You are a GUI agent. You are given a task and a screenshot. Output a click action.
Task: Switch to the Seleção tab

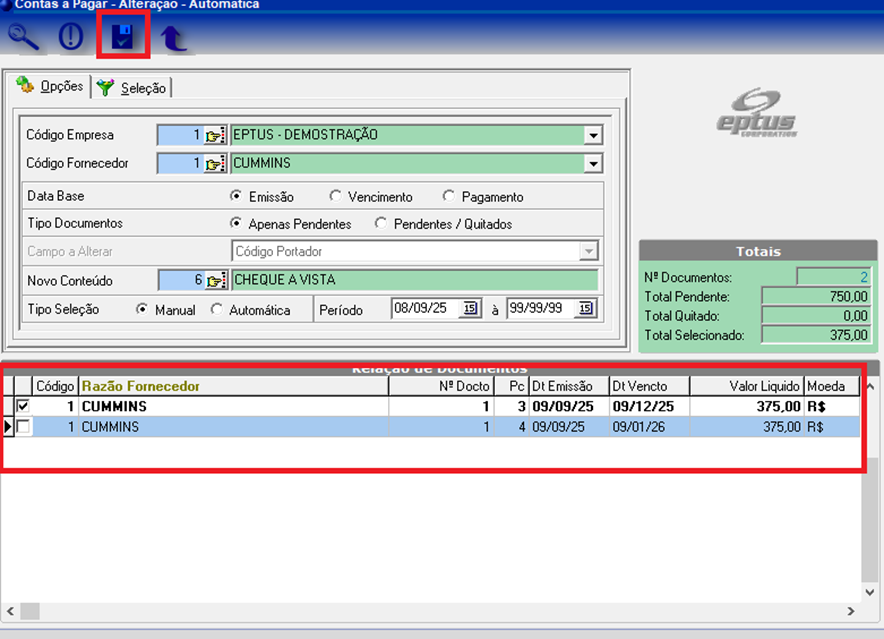click(x=133, y=88)
